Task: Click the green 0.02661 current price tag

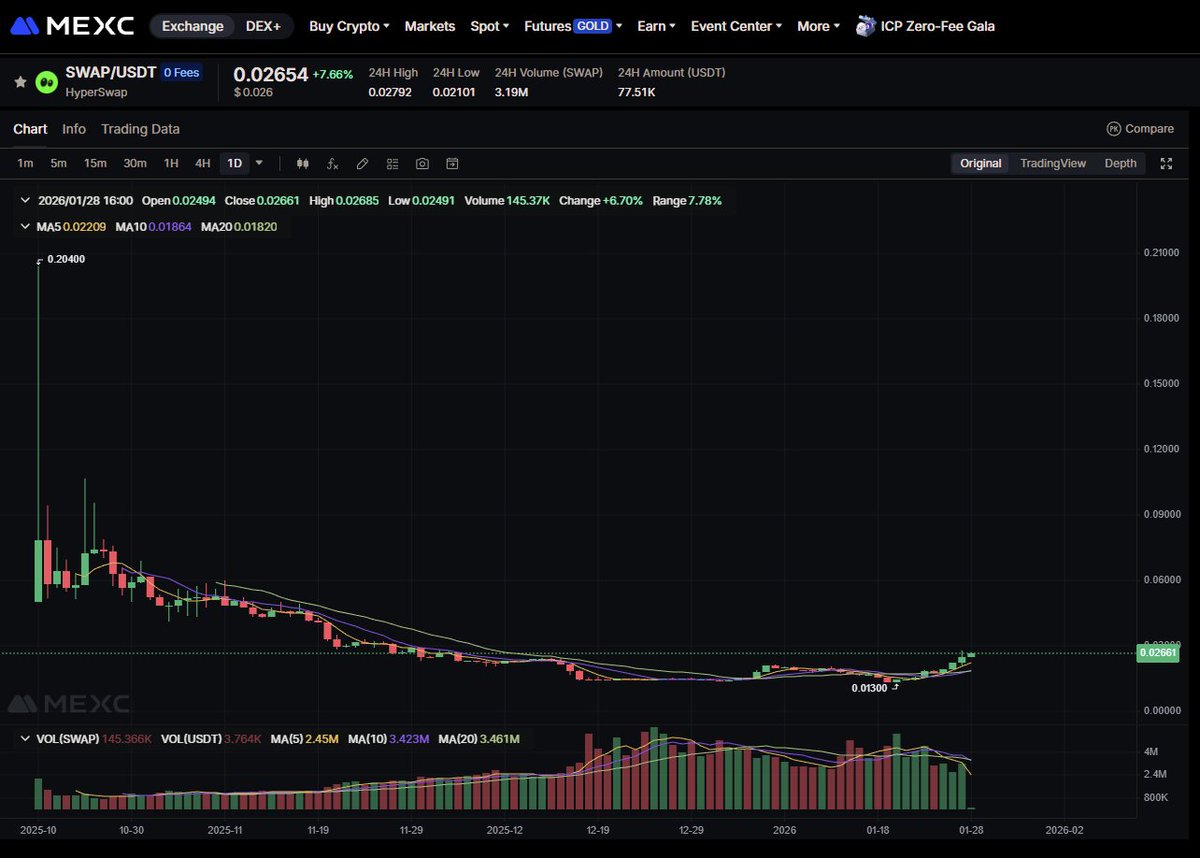Action: pos(1156,653)
